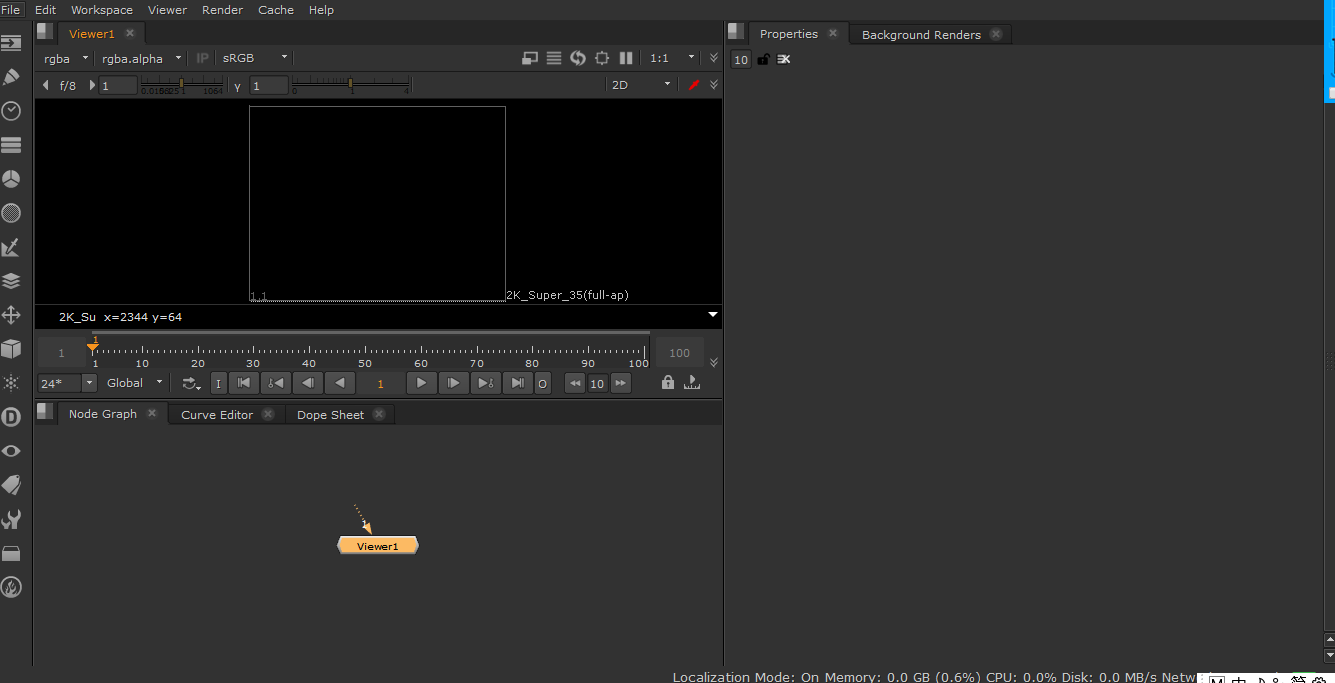Toggle the viewer pause button

[x=626, y=58]
